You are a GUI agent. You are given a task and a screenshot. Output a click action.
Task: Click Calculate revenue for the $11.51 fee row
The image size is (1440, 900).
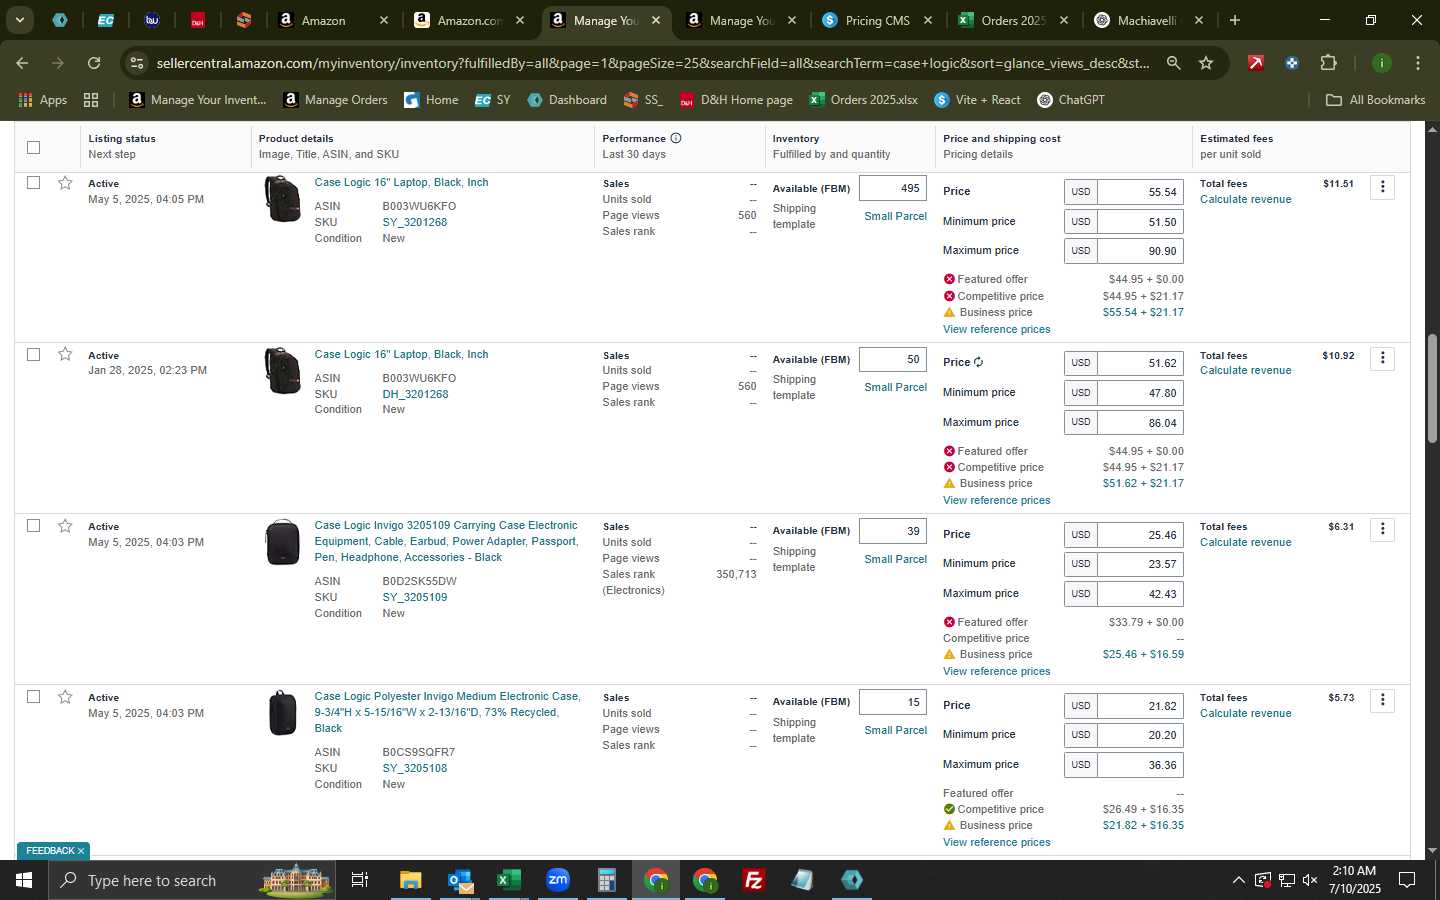click(1245, 199)
